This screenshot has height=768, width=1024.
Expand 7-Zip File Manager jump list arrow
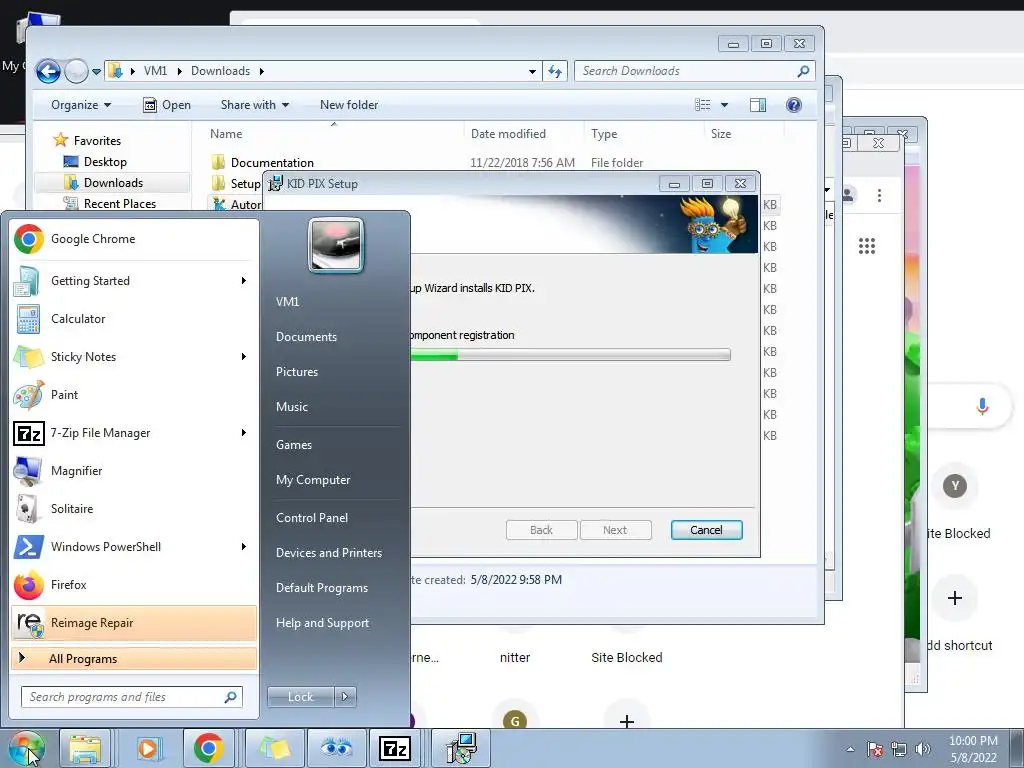[x=244, y=432]
